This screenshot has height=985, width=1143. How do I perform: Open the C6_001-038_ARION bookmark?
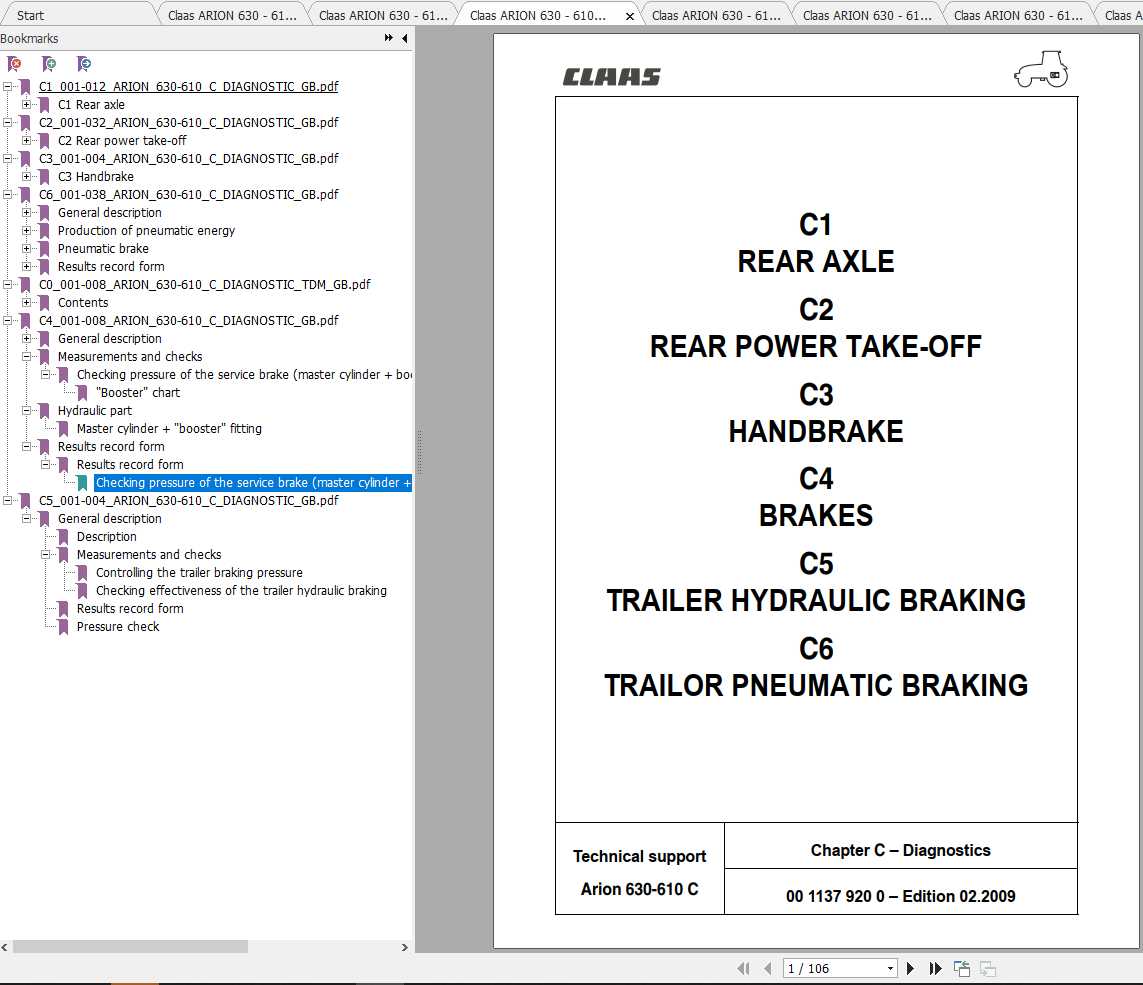[x=188, y=194]
